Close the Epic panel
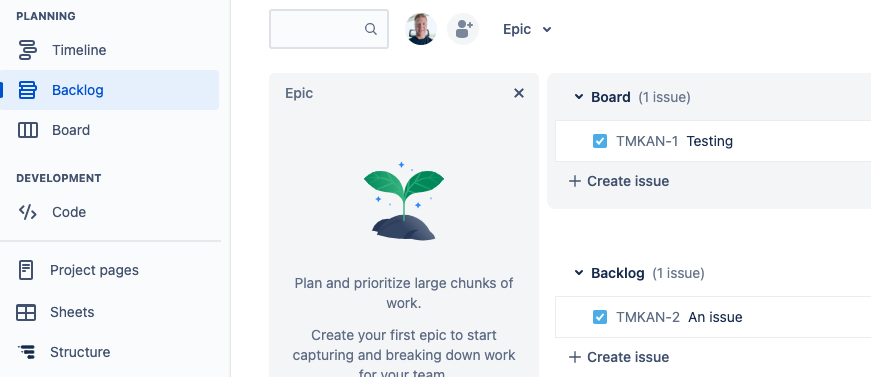 pyautogui.click(x=519, y=93)
